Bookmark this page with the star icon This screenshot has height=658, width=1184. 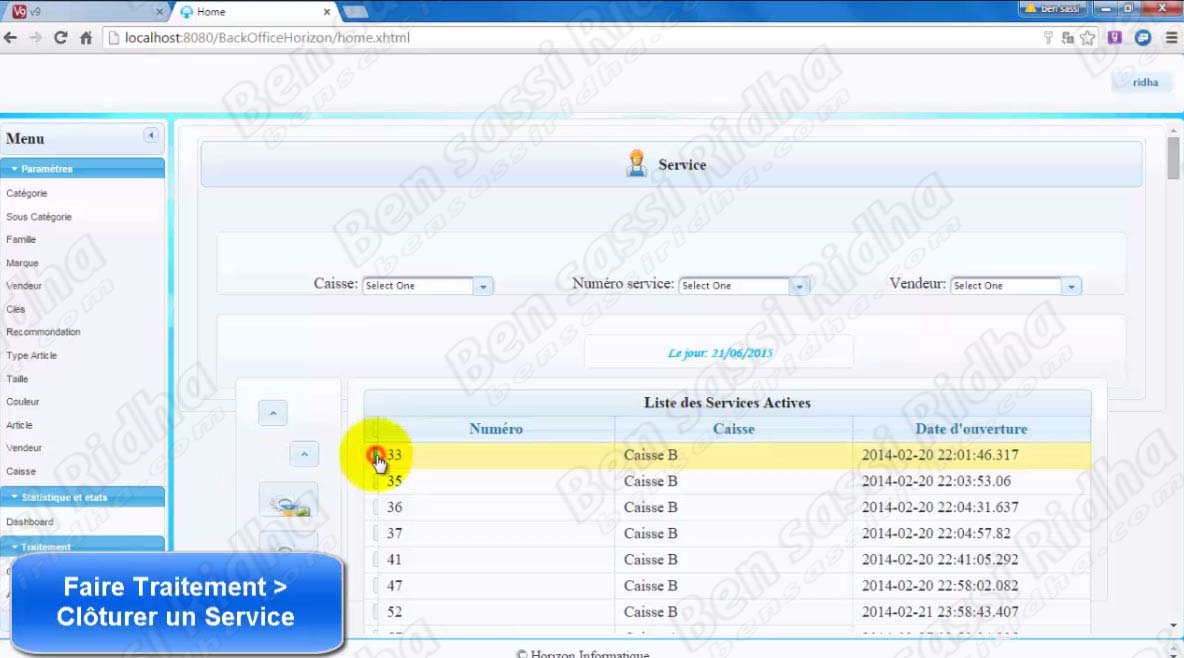point(1087,38)
